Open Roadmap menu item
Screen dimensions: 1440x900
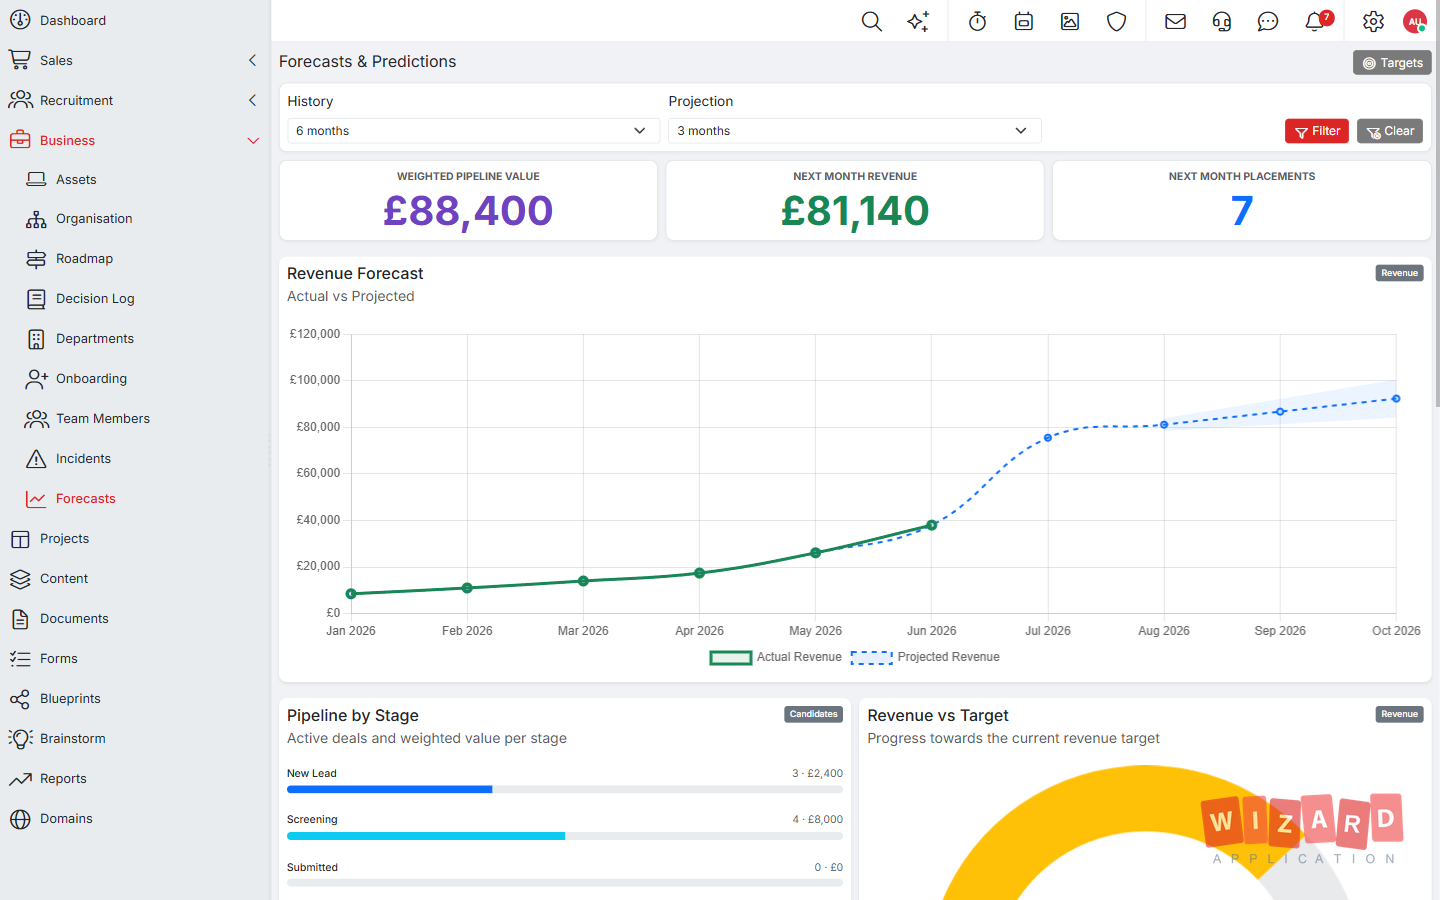coord(84,259)
